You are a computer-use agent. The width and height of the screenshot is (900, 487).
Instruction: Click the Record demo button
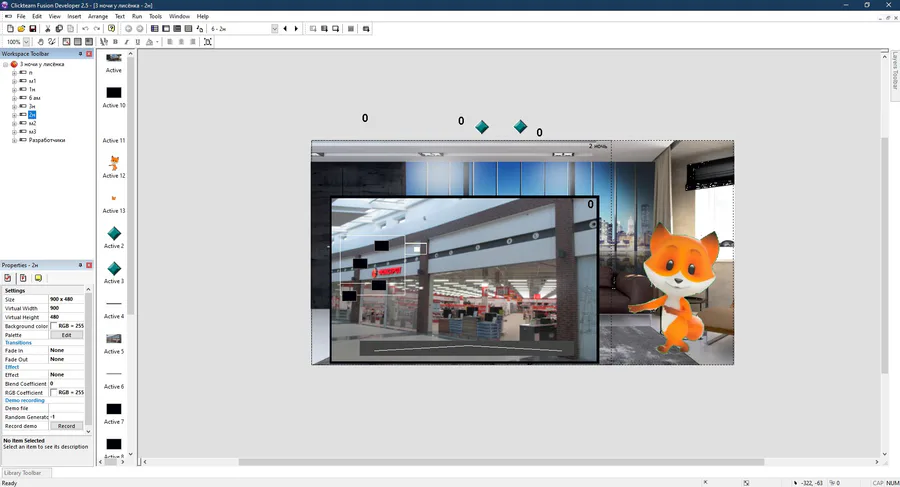(x=67, y=426)
